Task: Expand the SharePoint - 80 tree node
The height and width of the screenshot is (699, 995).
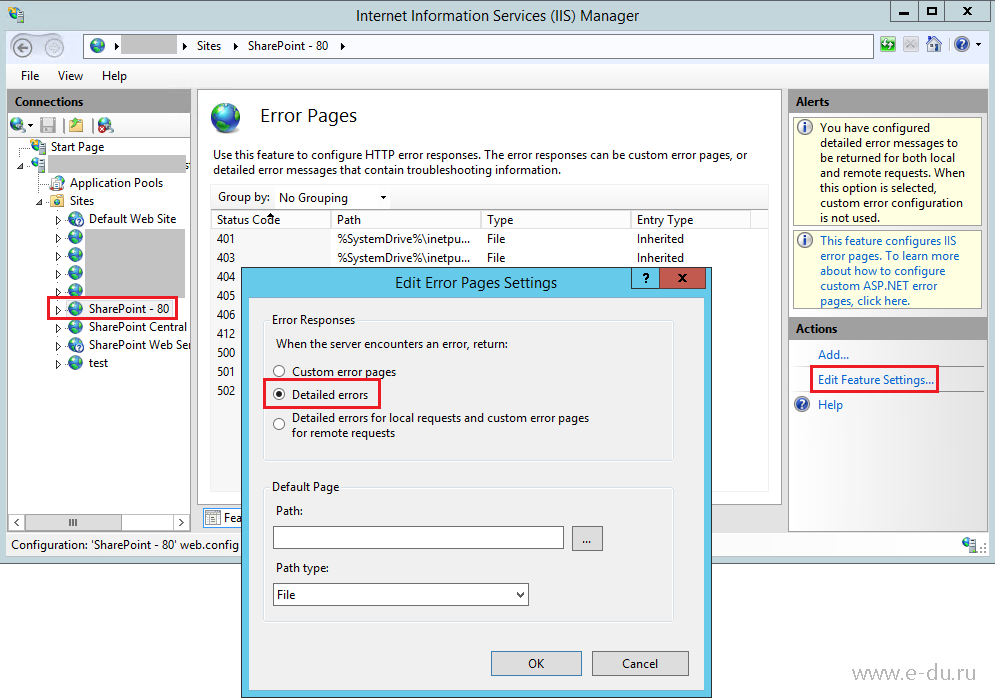Action: click(x=58, y=308)
